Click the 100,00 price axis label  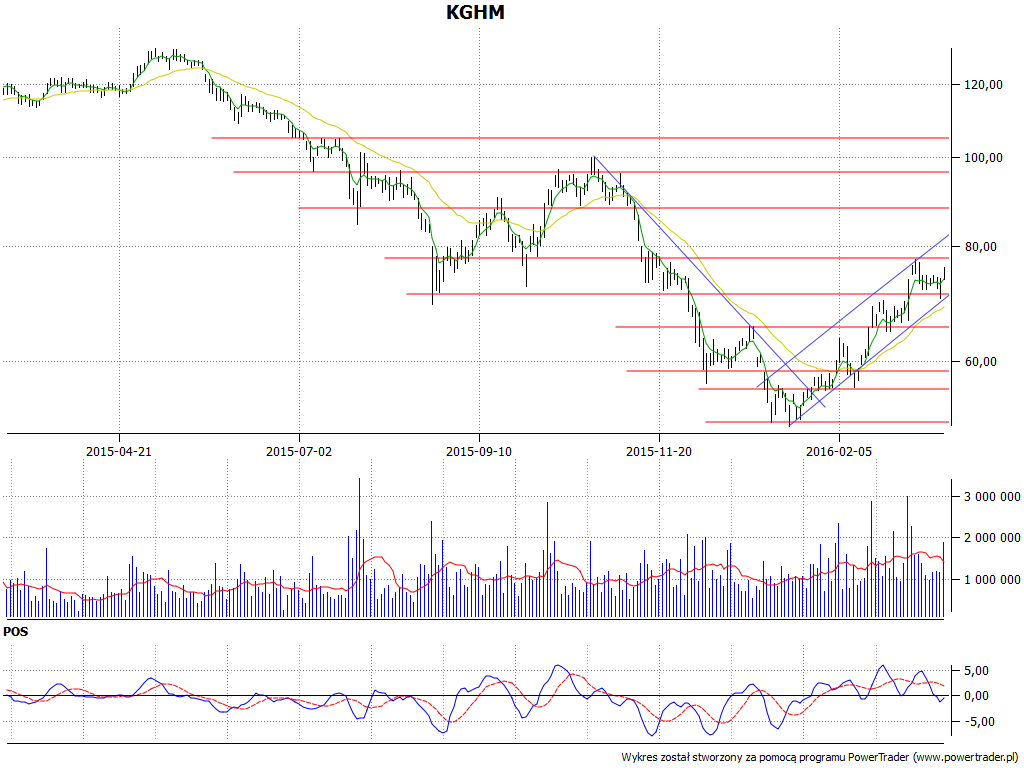983,157
